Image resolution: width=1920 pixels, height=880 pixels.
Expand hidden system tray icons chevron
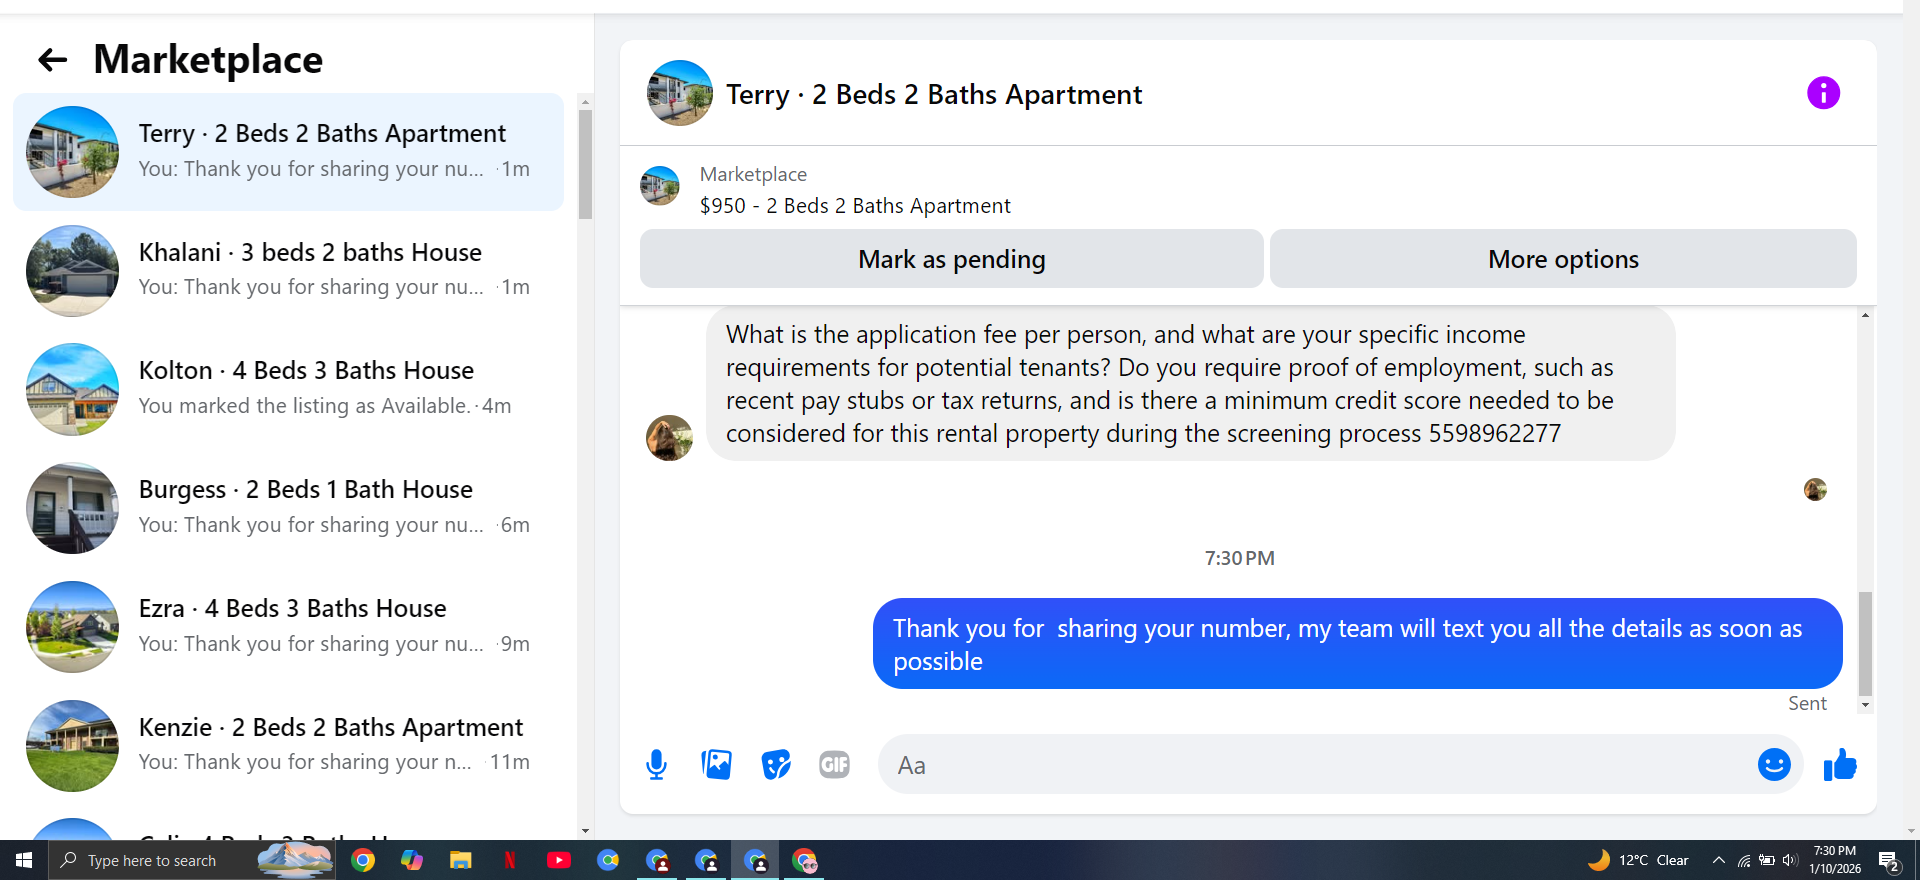[1718, 860]
